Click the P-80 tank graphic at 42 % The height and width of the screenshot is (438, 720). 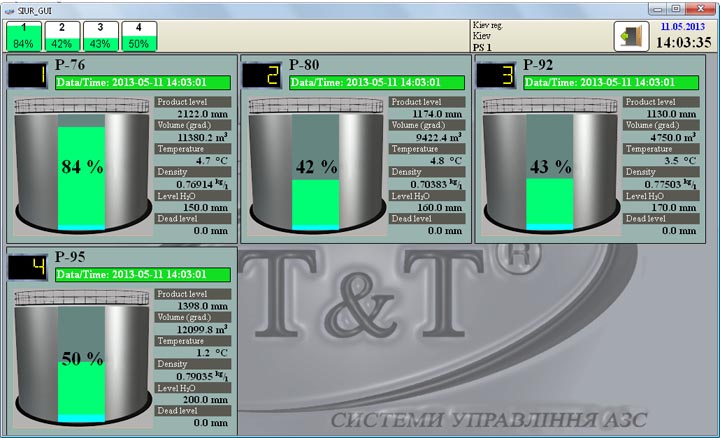(x=316, y=166)
